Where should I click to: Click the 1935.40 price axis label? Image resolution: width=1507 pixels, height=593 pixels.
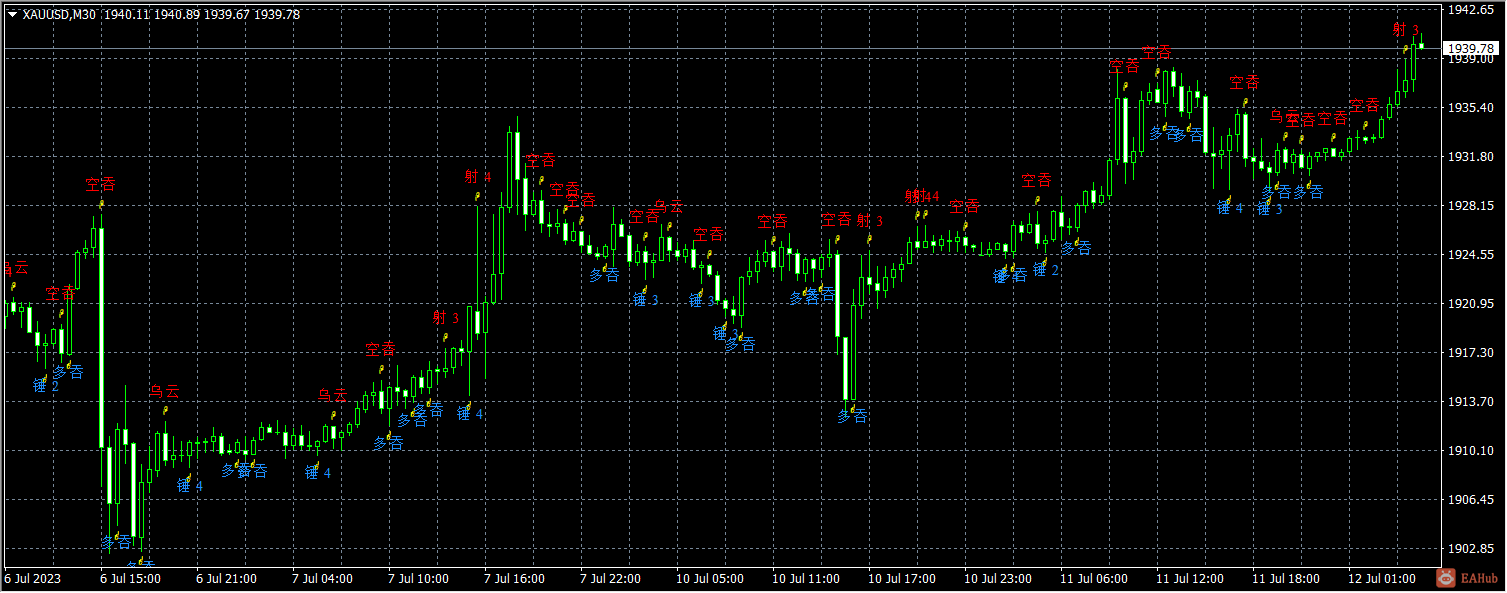pos(1471,108)
